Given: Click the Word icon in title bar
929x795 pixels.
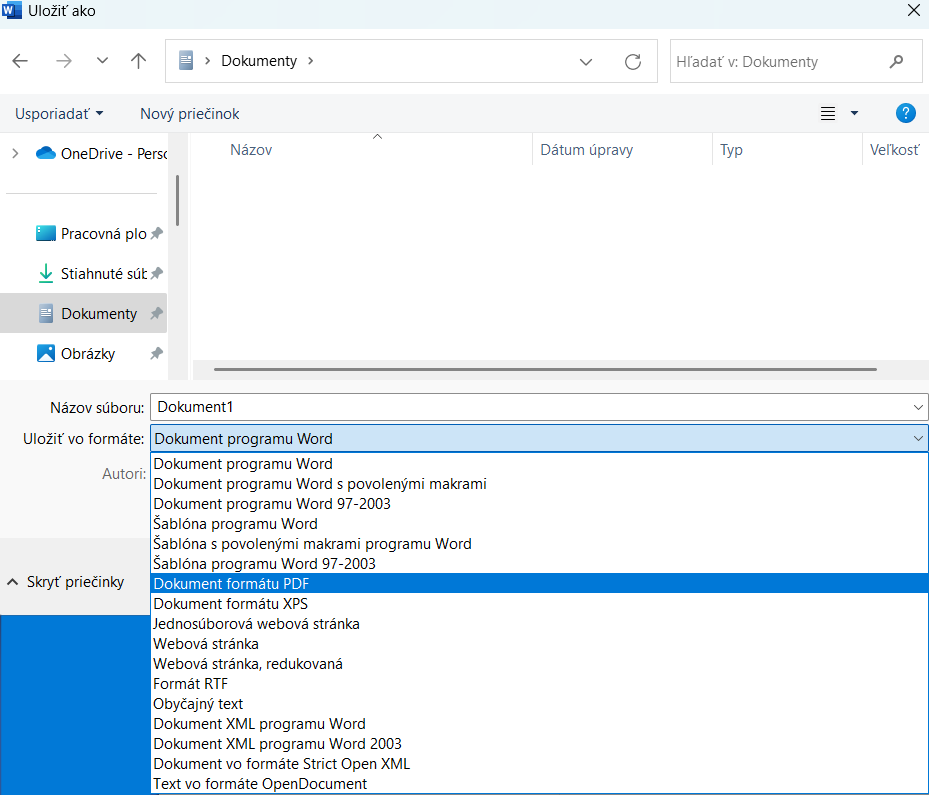Looking at the screenshot, I should click(x=11, y=10).
